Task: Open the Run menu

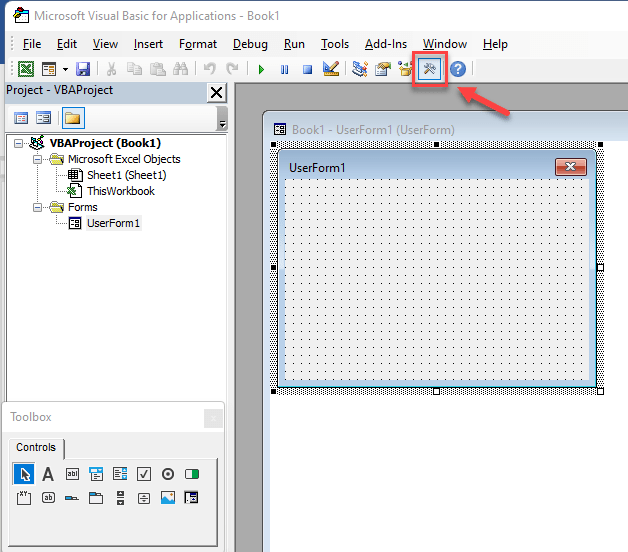Action: (x=294, y=44)
